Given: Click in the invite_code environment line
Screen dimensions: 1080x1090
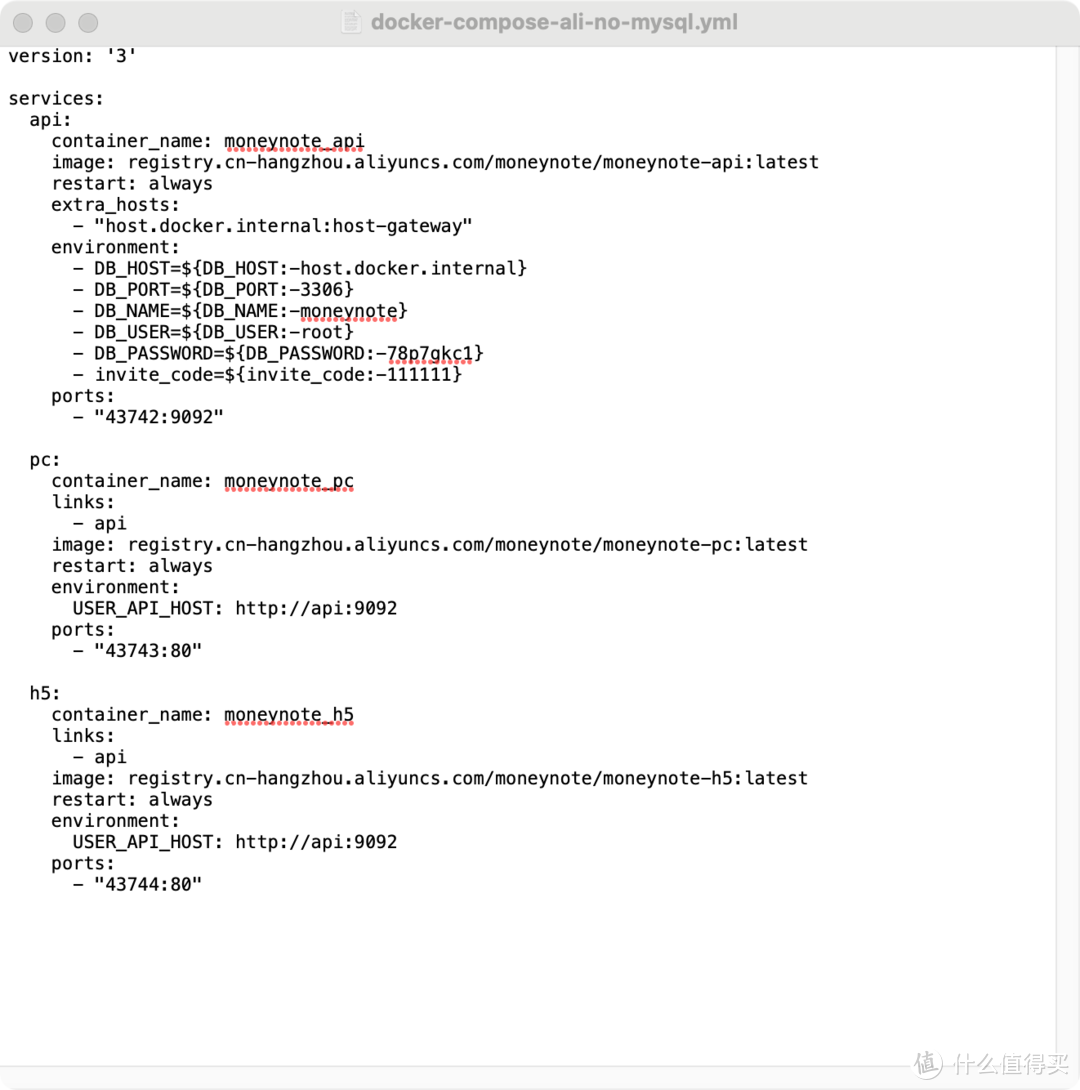Looking at the screenshot, I should [268, 375].
